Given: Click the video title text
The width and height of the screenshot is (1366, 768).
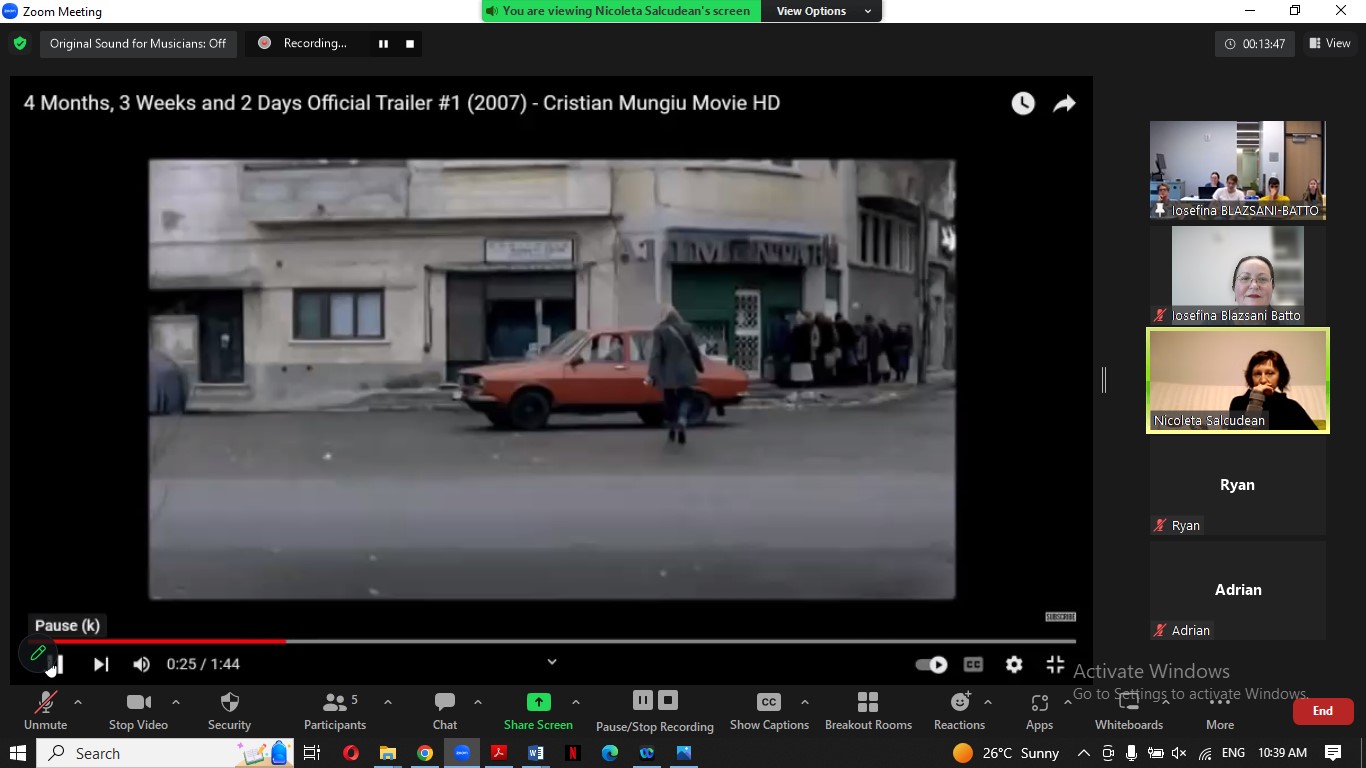Looking at the screenshot, I should 402,103.
